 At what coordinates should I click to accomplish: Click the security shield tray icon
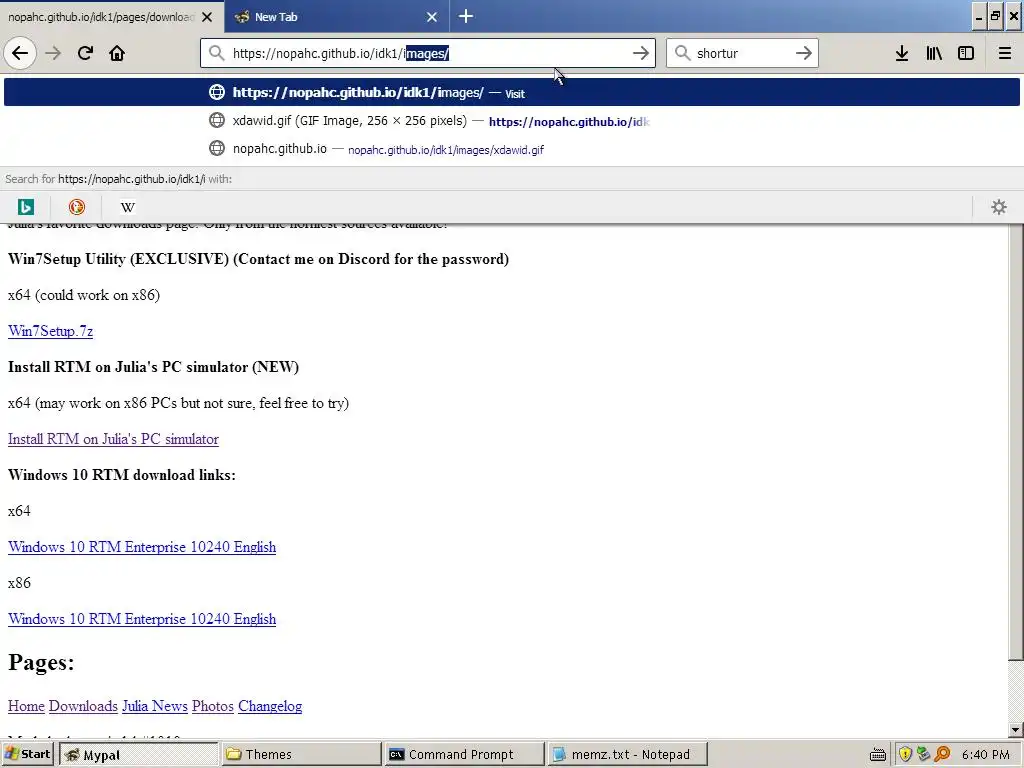904,754
